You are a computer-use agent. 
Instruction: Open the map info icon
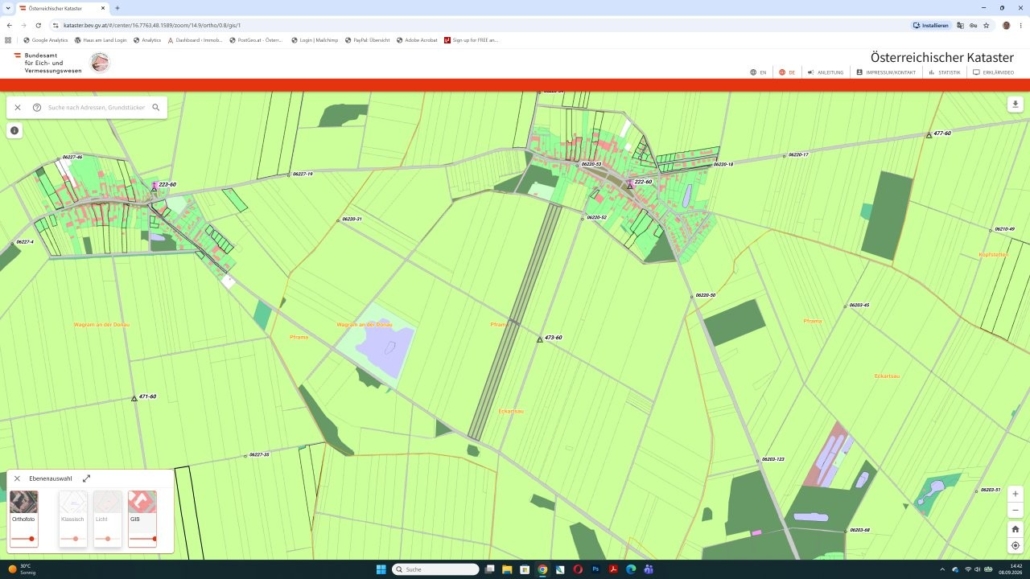click(x=14, y=131)
